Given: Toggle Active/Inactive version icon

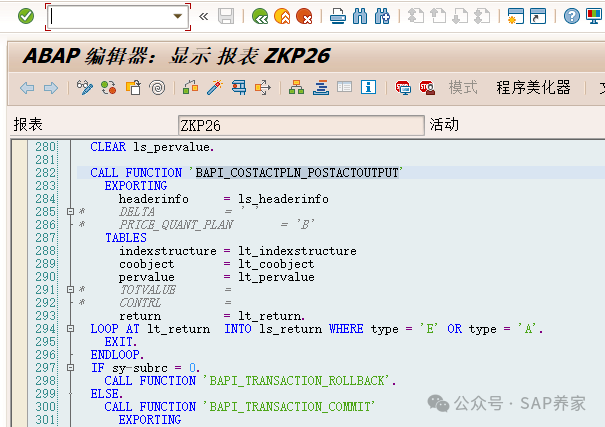Looking at the screenshot, I should [x=109, y=88].
